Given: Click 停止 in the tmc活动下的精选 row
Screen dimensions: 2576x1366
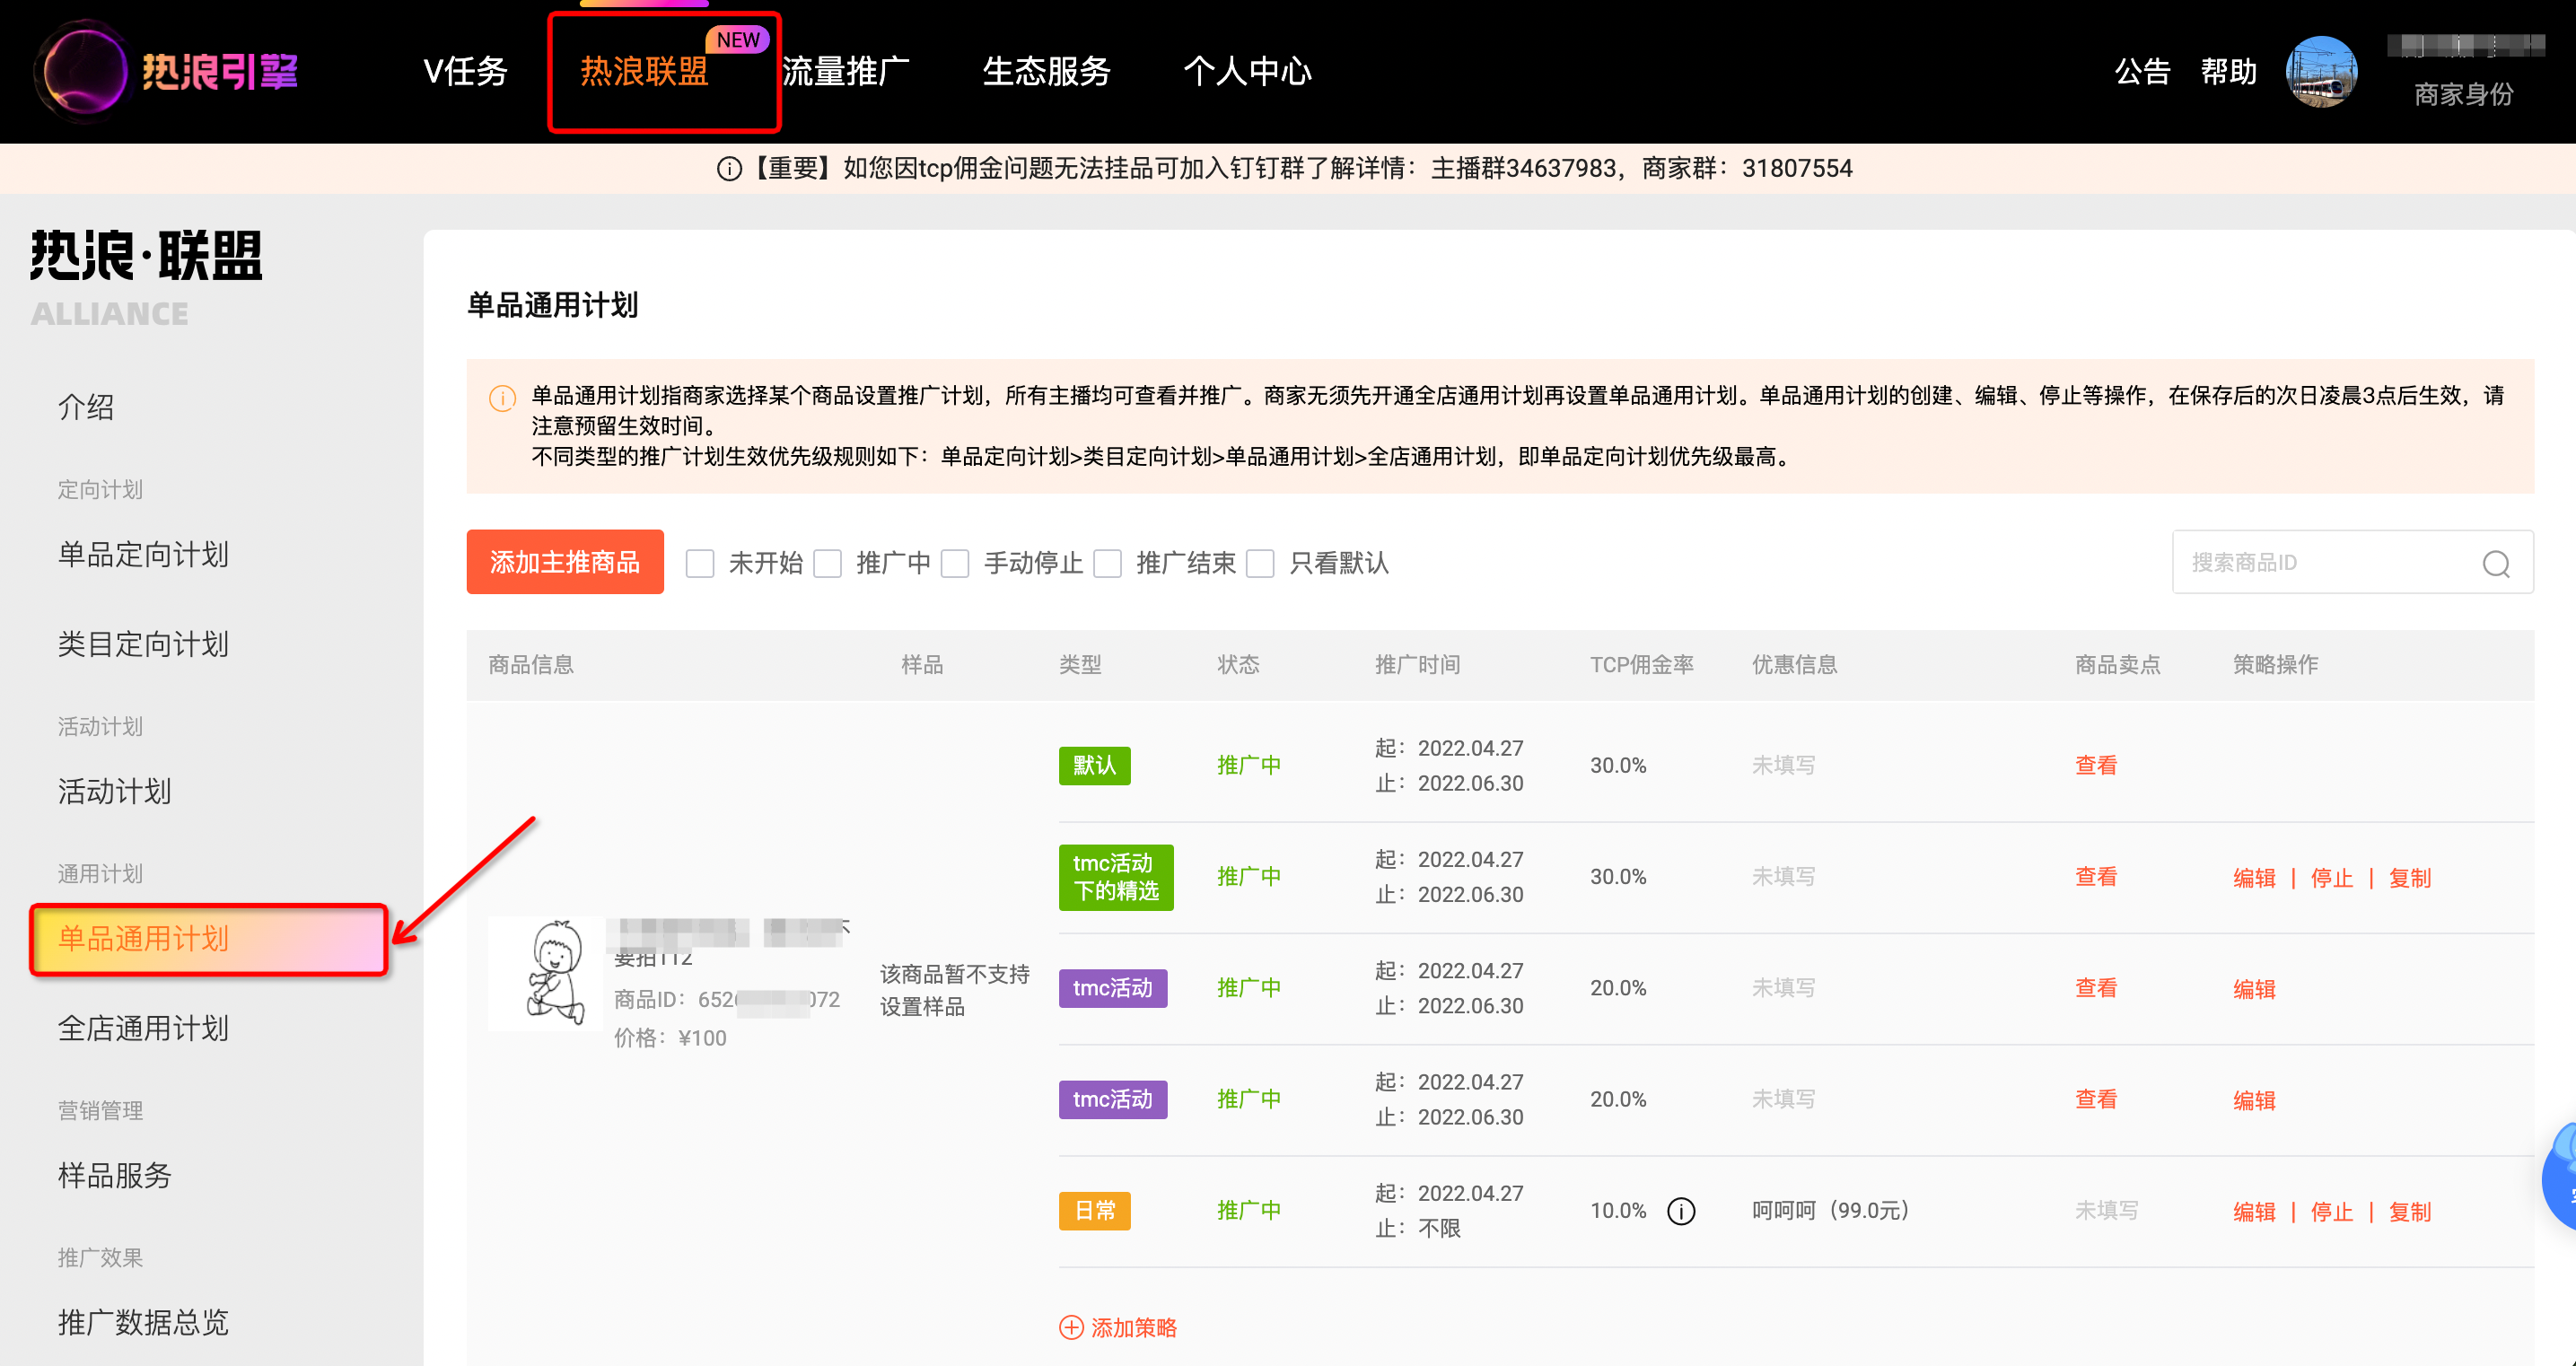Looking at the screenshot, I should coord(2332,878).
